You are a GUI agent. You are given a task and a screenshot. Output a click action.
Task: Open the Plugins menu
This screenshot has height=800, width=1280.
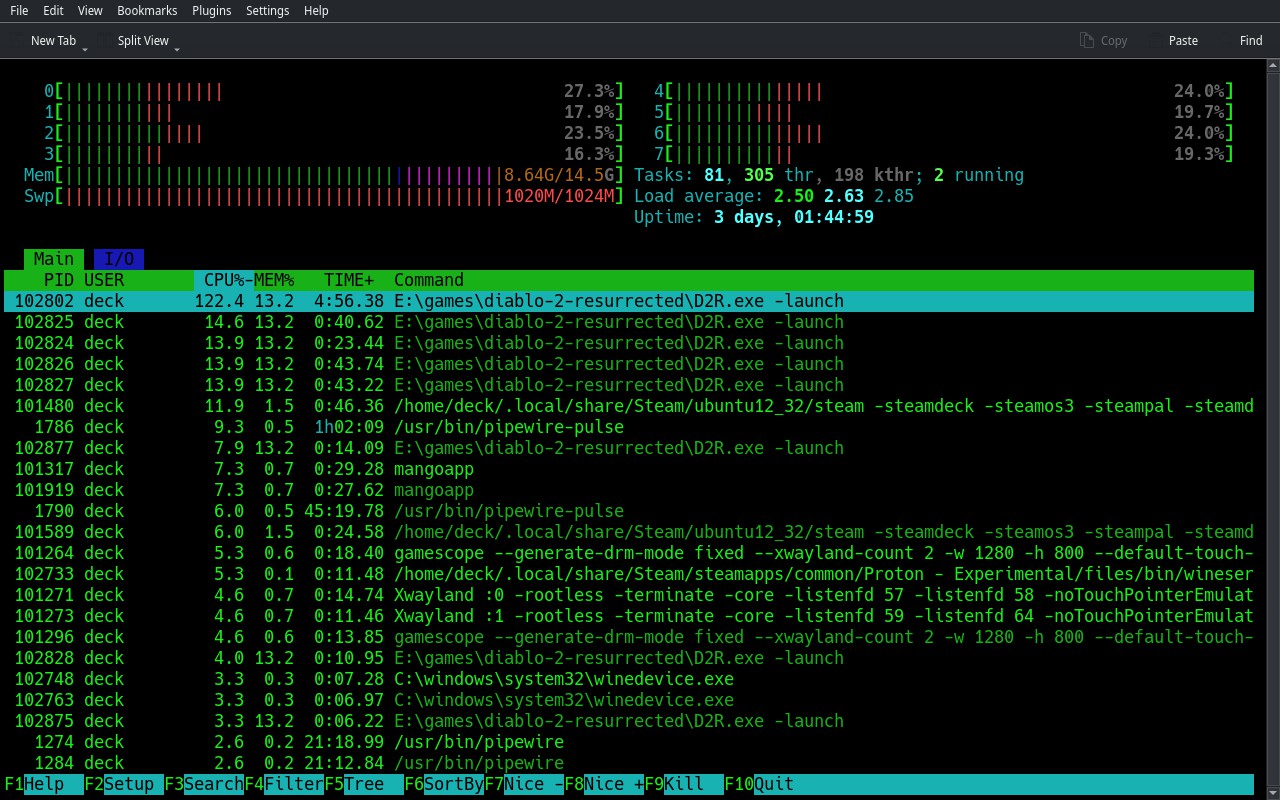point(211,10)
